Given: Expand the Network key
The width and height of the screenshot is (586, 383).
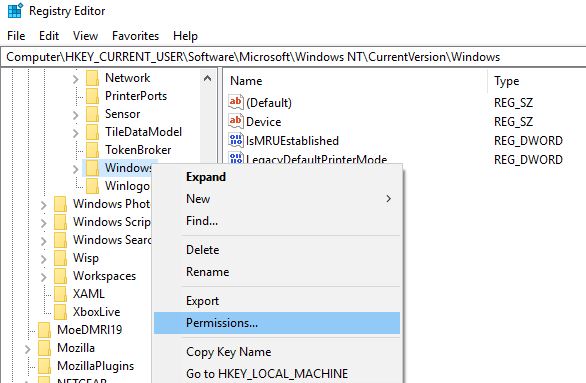Looking at the screenshot, I should click(x=75, y=79).
